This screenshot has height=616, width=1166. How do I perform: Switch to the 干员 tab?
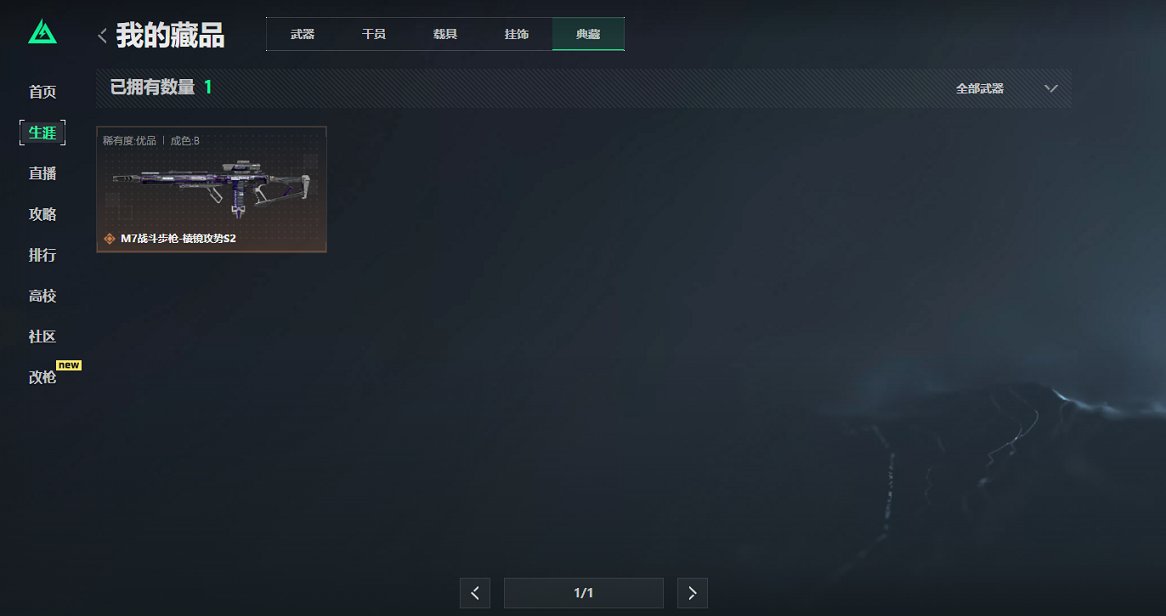click(373, 34)
